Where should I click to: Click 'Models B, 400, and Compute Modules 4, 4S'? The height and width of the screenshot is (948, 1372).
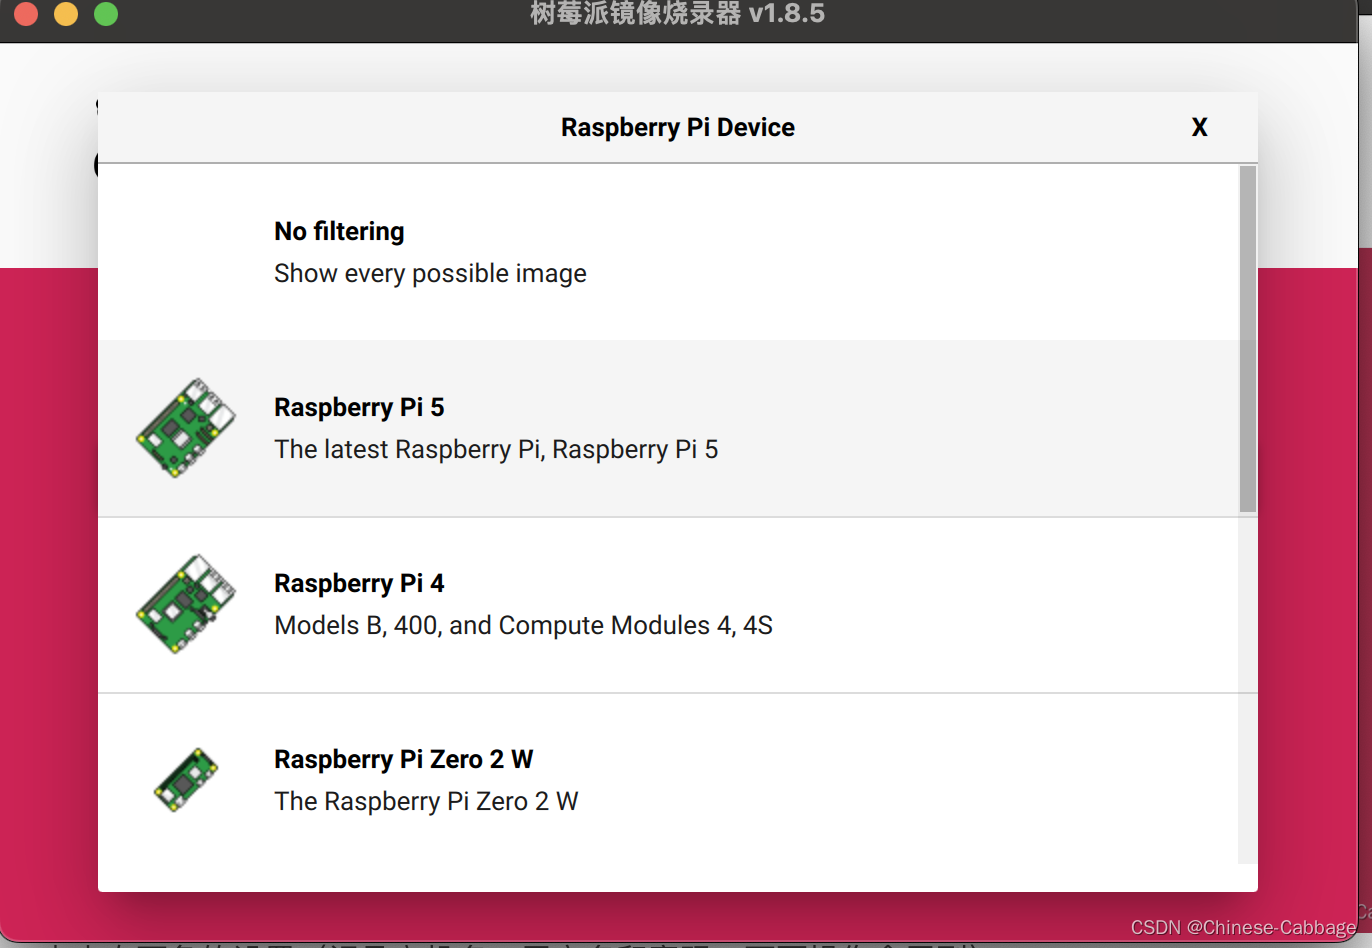[523, 625]
